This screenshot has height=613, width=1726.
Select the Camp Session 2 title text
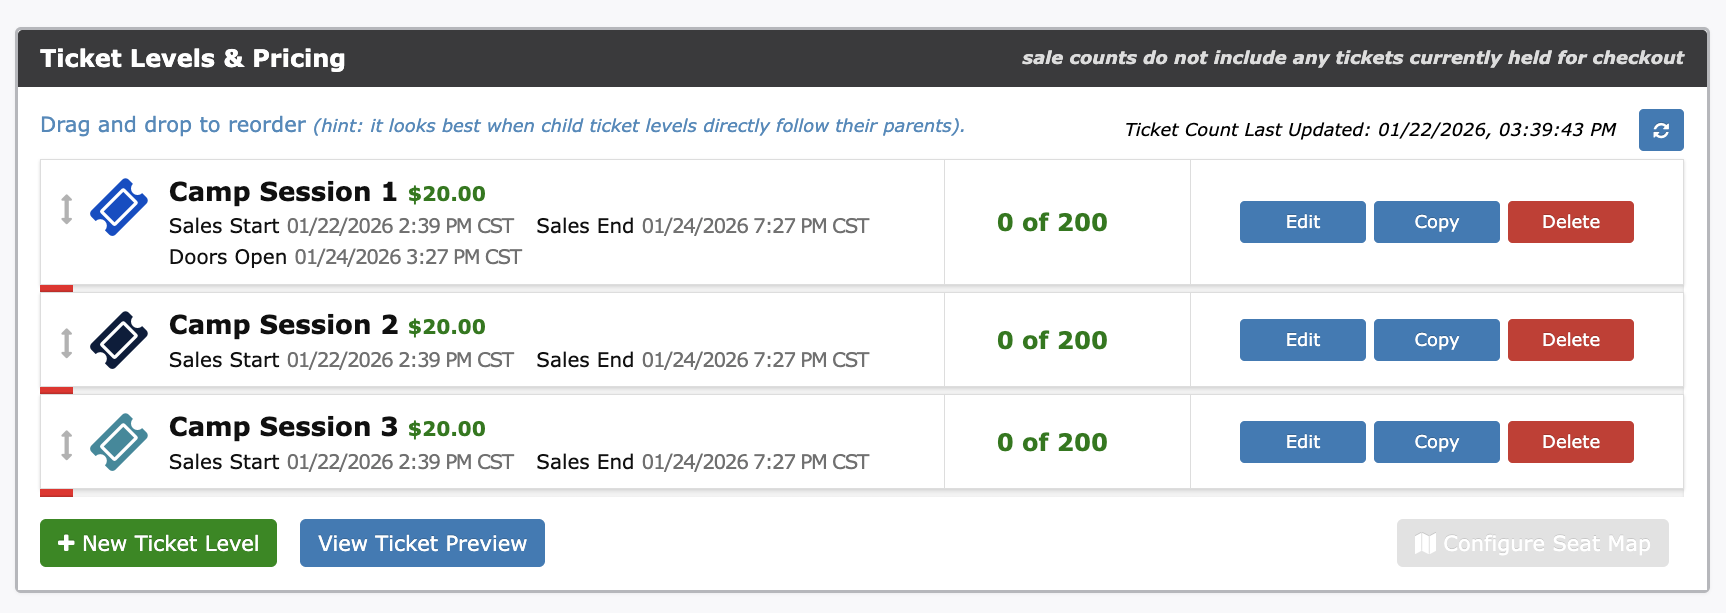point(283,325)
